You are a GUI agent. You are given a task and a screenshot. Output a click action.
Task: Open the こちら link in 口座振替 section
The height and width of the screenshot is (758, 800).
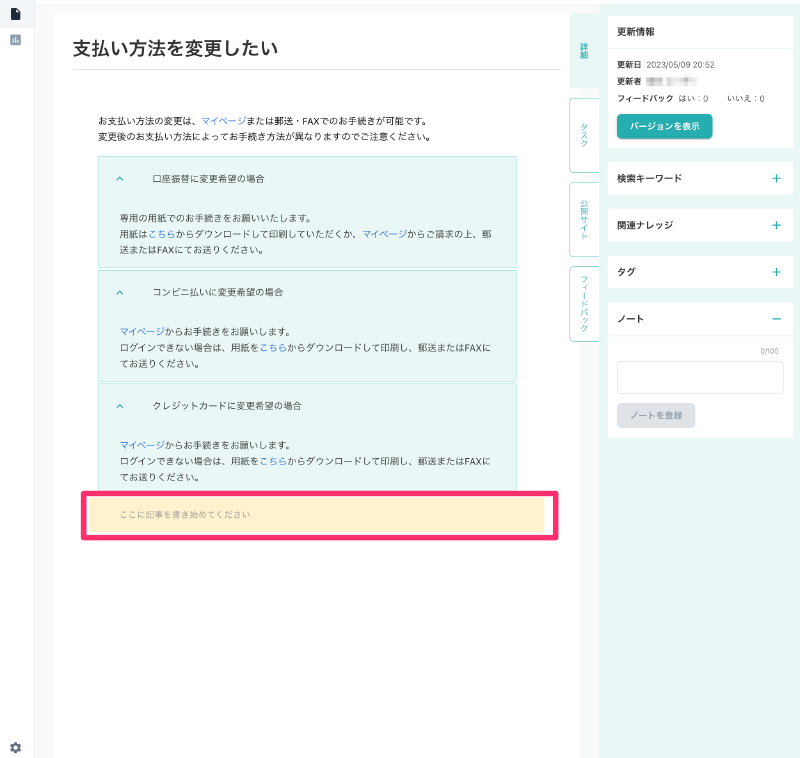tap(161, 233)
